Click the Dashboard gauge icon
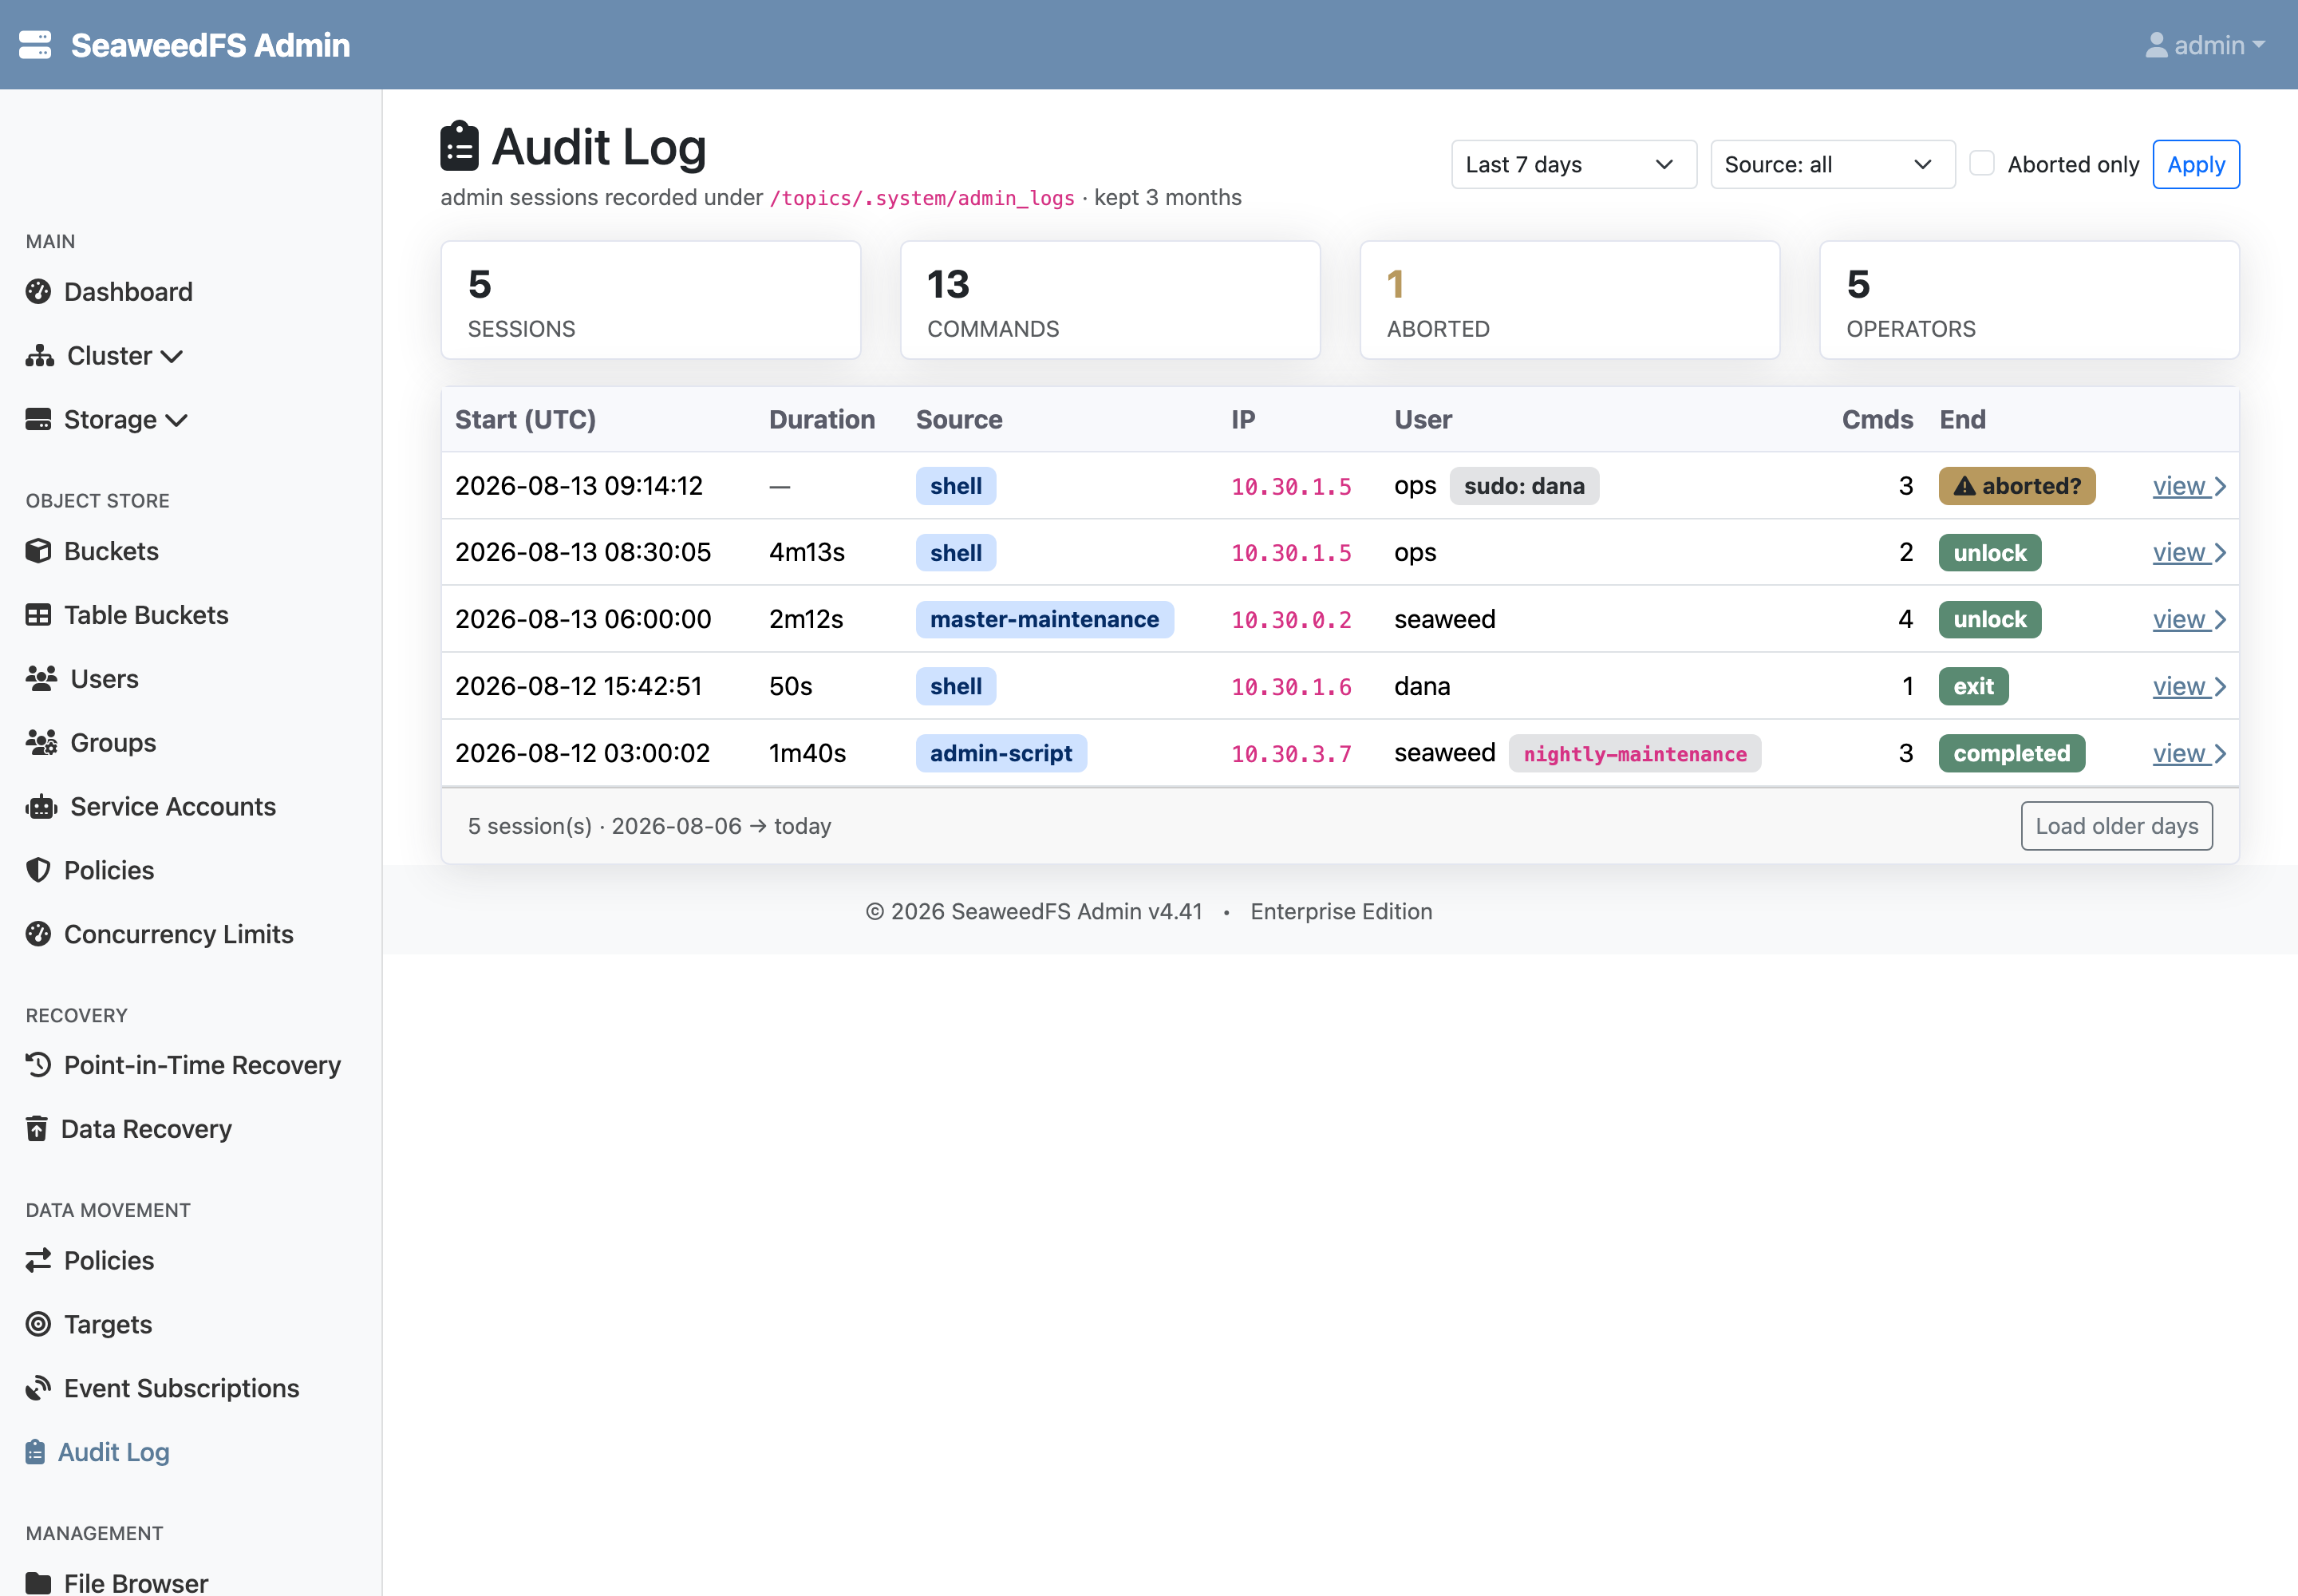 coord(38,292)
